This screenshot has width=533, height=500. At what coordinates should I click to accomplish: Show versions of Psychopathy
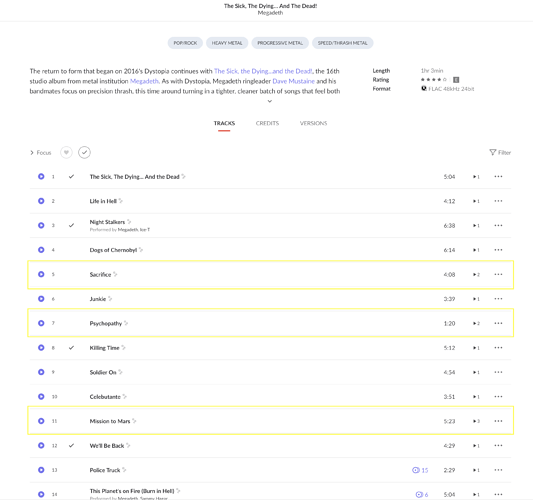pyautogui.click(x=476, y=323)
